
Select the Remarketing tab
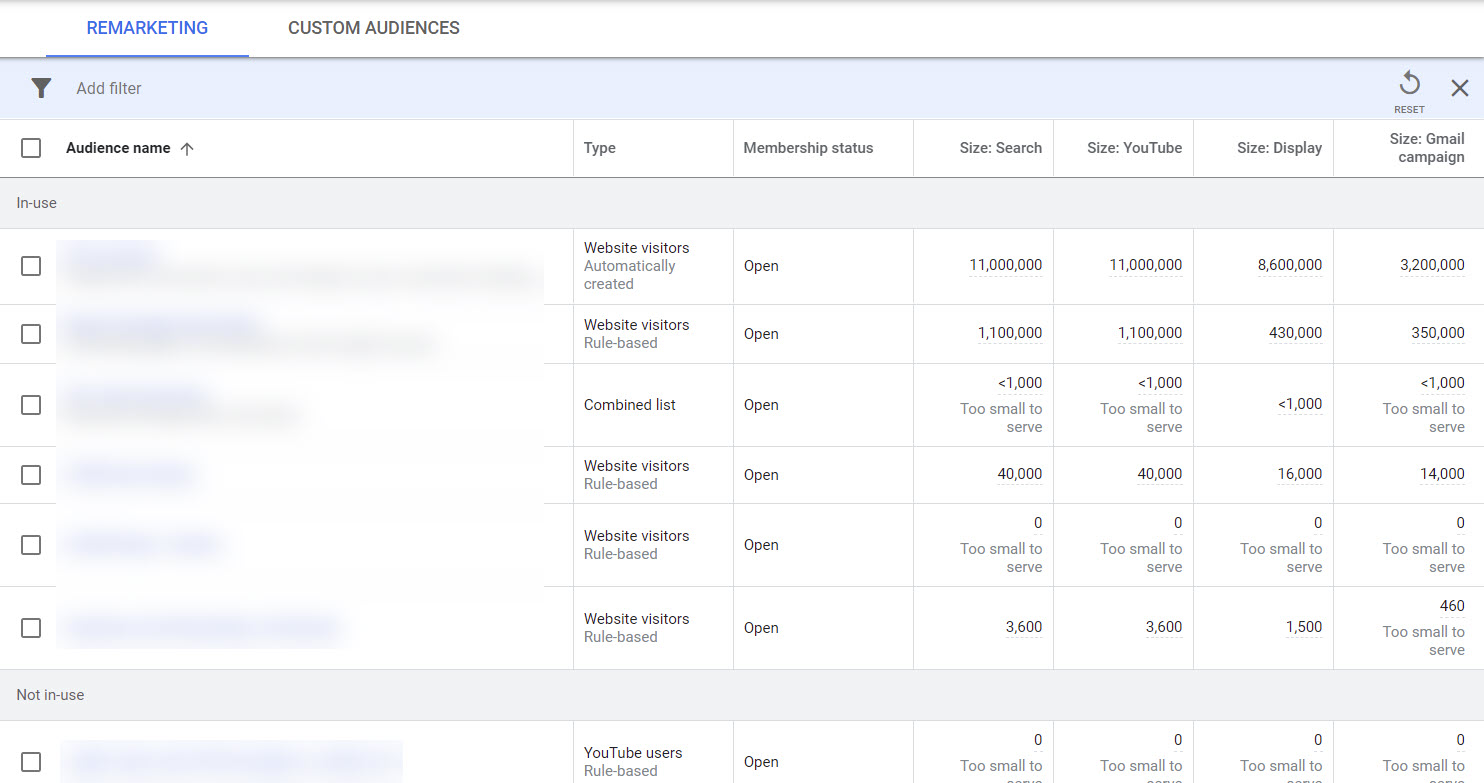click(x=147, y=28)
